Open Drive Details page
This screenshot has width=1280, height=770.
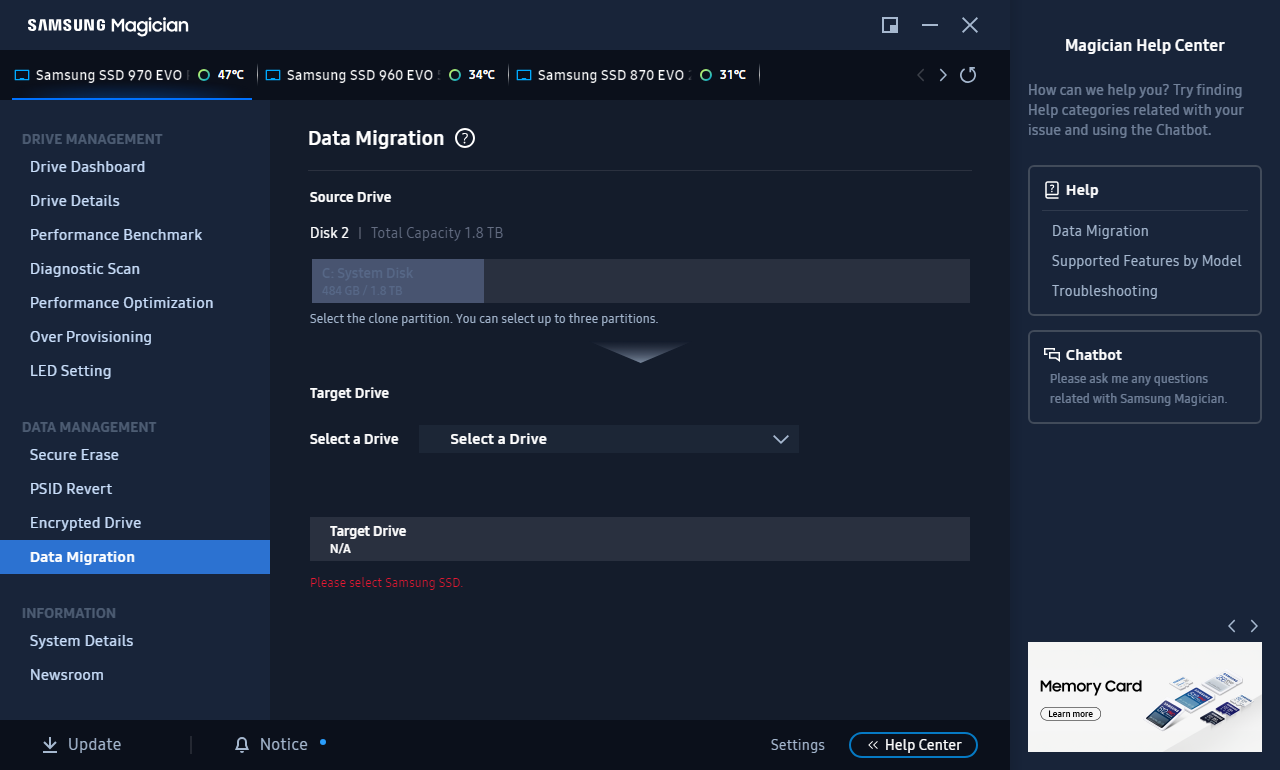pos(75,201)
